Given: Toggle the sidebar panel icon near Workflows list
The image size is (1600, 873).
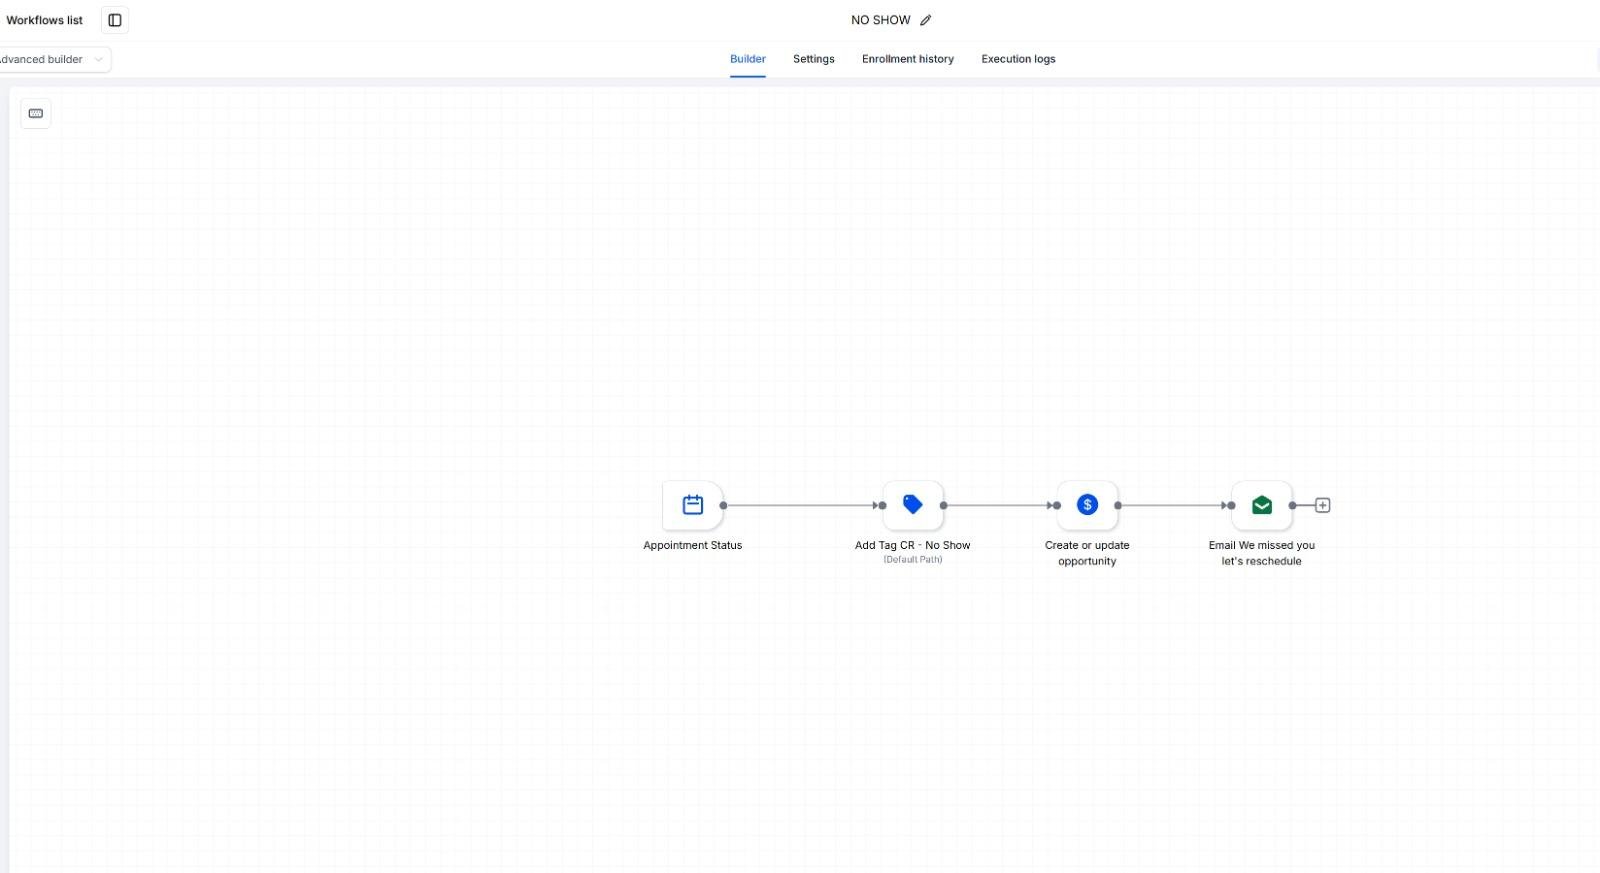Looking at the screenshot, I should click(115, 20).
